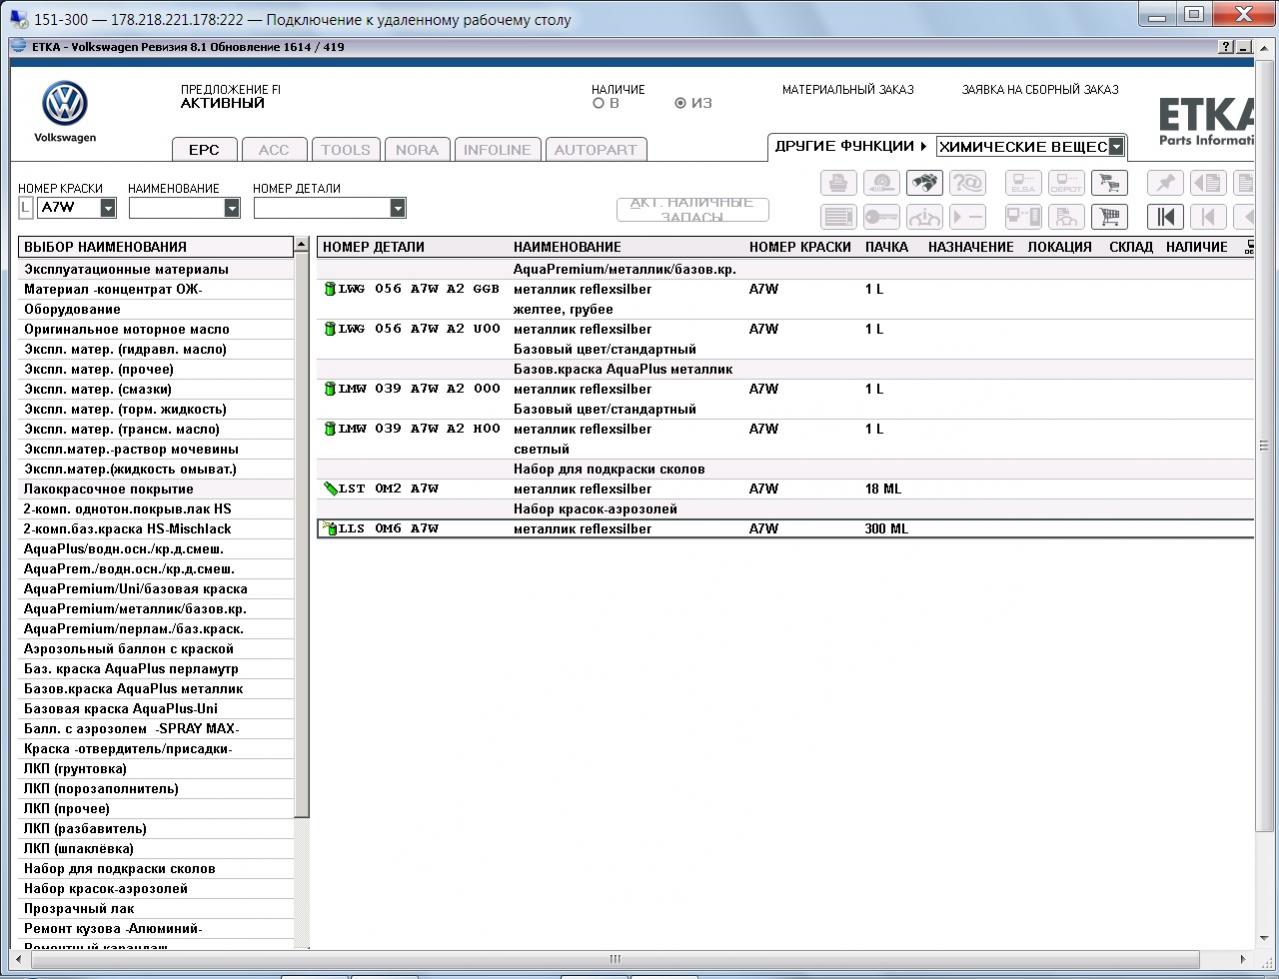The image size is (1279, 979).
Task: Click the key icon in the toolbar
Action: tap(881, 216)
